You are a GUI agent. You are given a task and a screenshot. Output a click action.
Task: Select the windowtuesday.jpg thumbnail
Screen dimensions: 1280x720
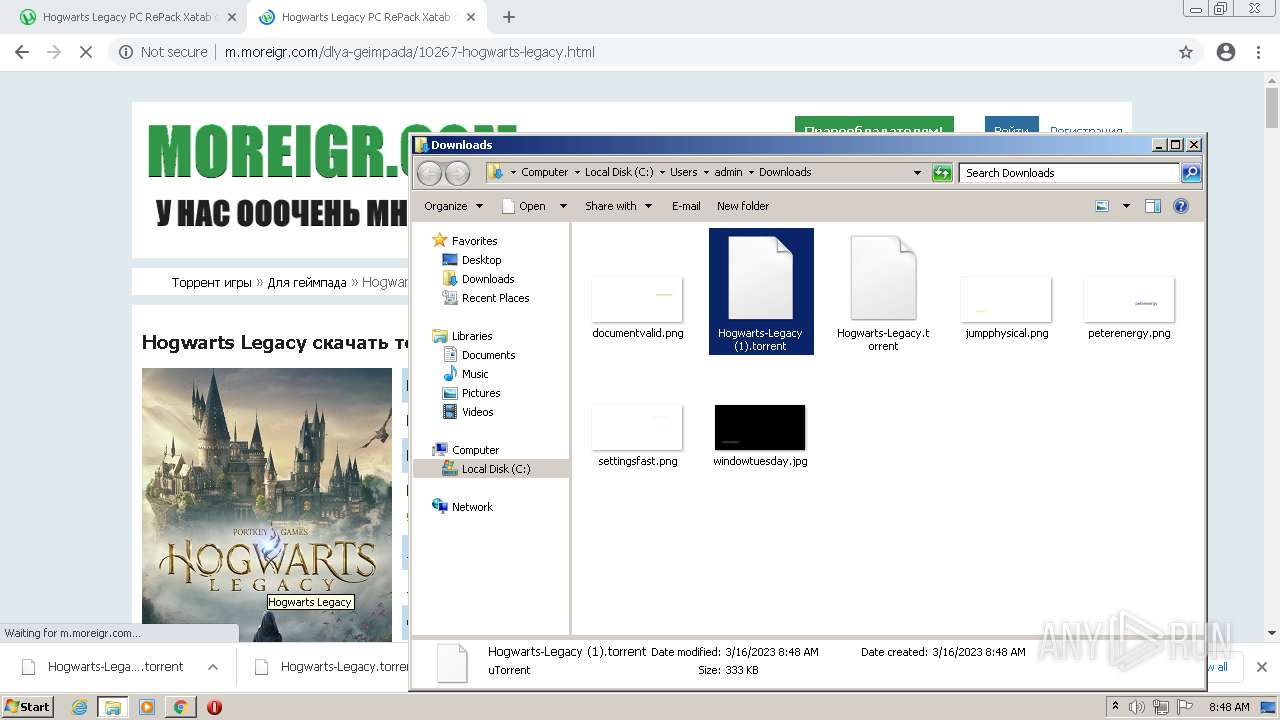[760, 428]
